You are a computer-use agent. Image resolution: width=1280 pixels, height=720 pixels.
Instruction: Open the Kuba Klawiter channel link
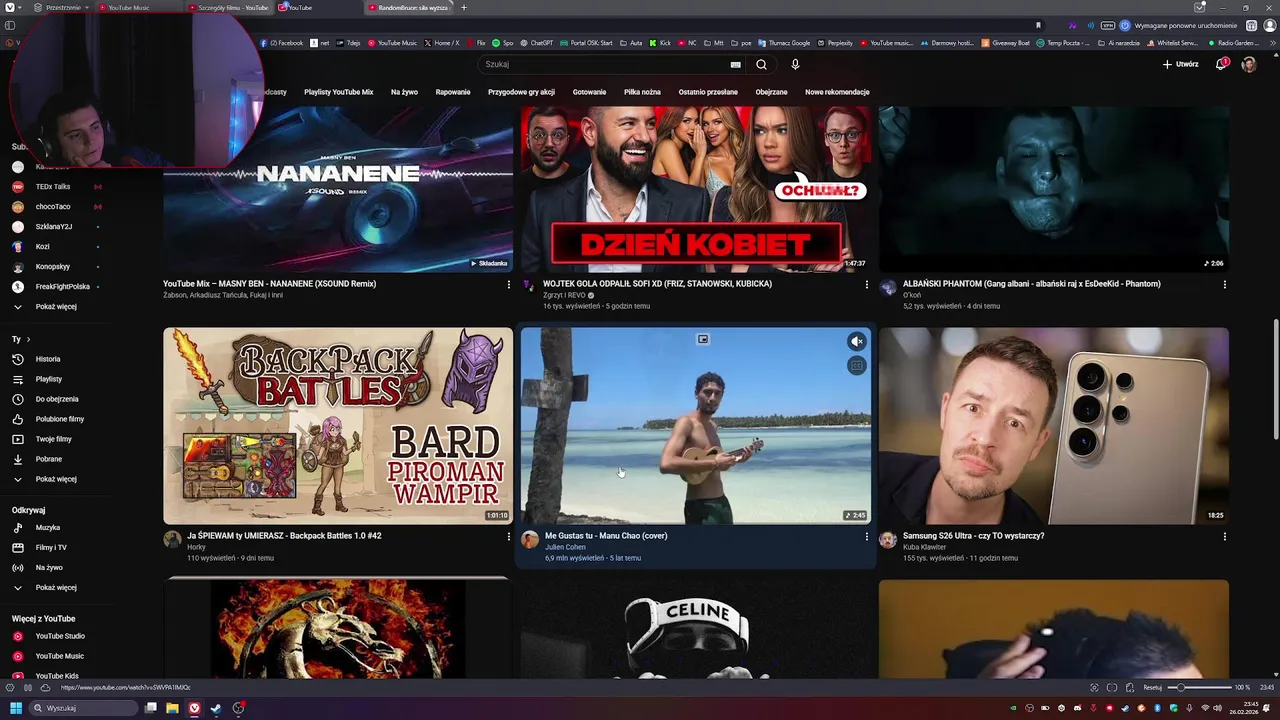[x=924, y=547]
